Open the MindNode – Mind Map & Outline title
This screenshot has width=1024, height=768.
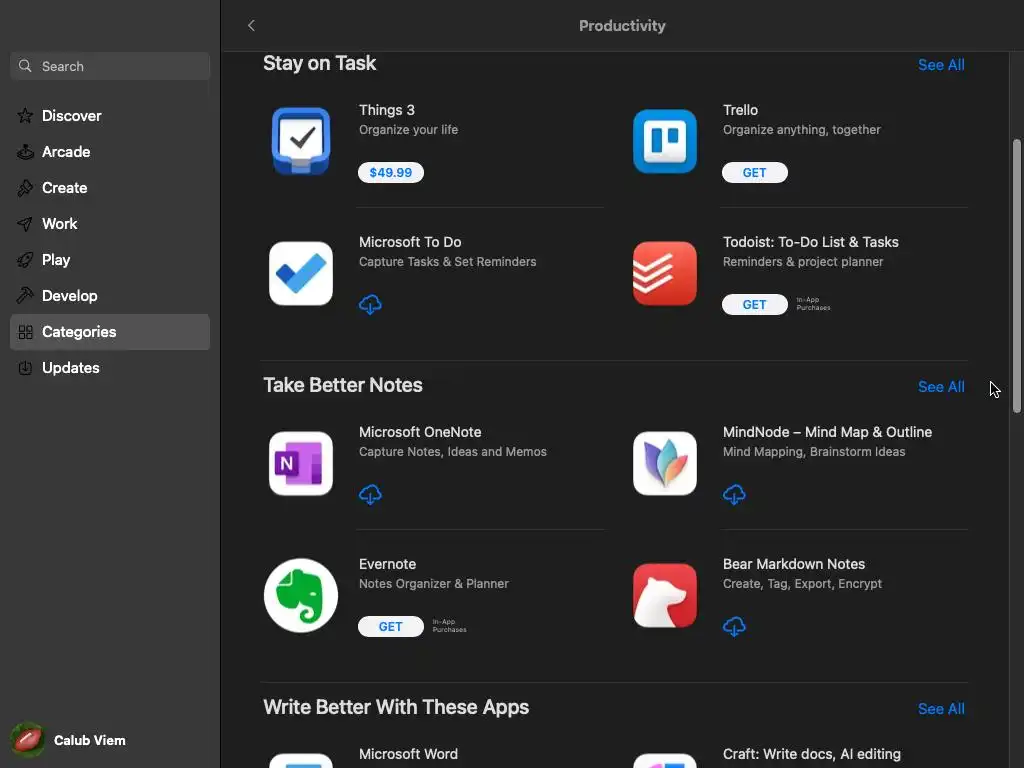tap(827, 432)
